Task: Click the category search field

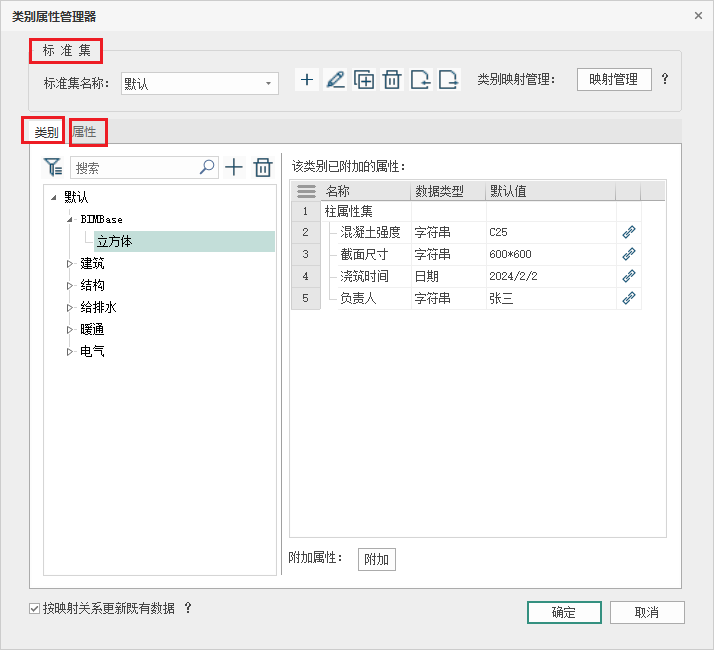Action: pyautogui.click(x=135, y=168)
